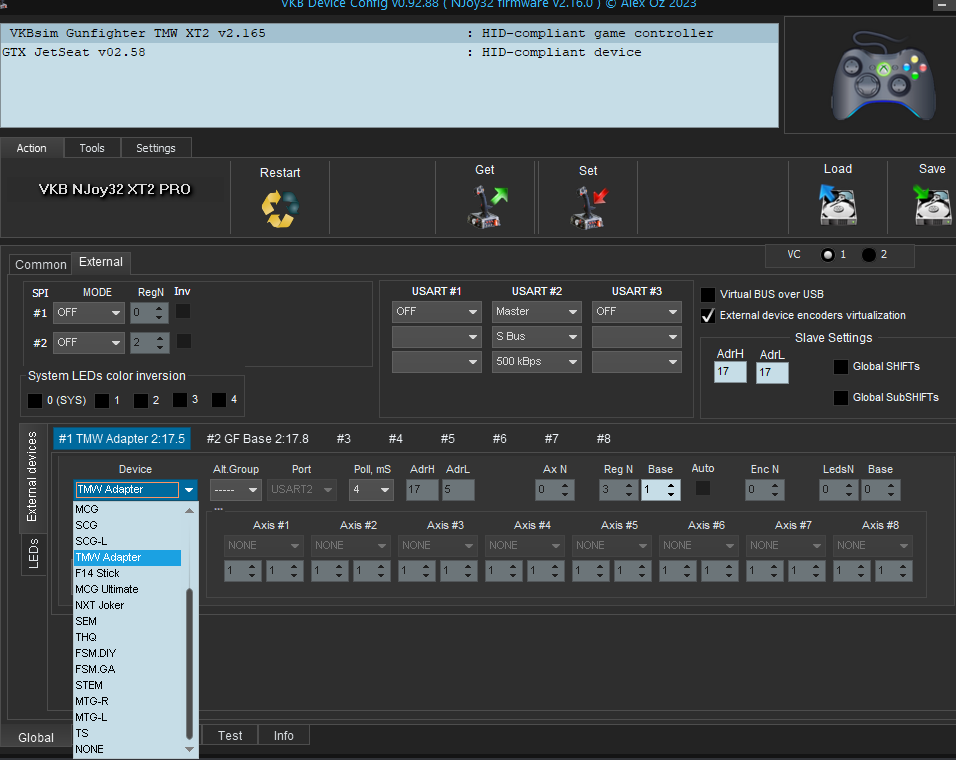Click the SPI #1 RegN stepper

pyautogui.click(x=150, y=313)
